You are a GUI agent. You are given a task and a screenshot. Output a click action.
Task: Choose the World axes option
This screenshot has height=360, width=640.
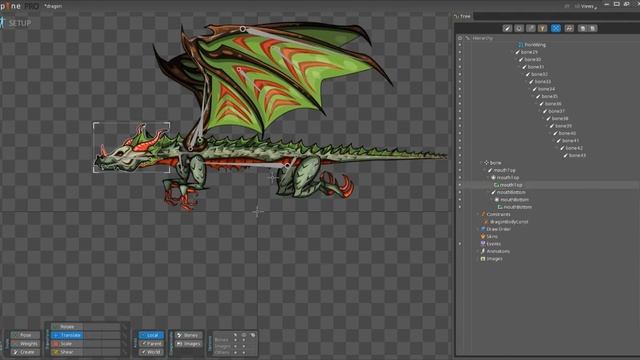pos(151,352)
